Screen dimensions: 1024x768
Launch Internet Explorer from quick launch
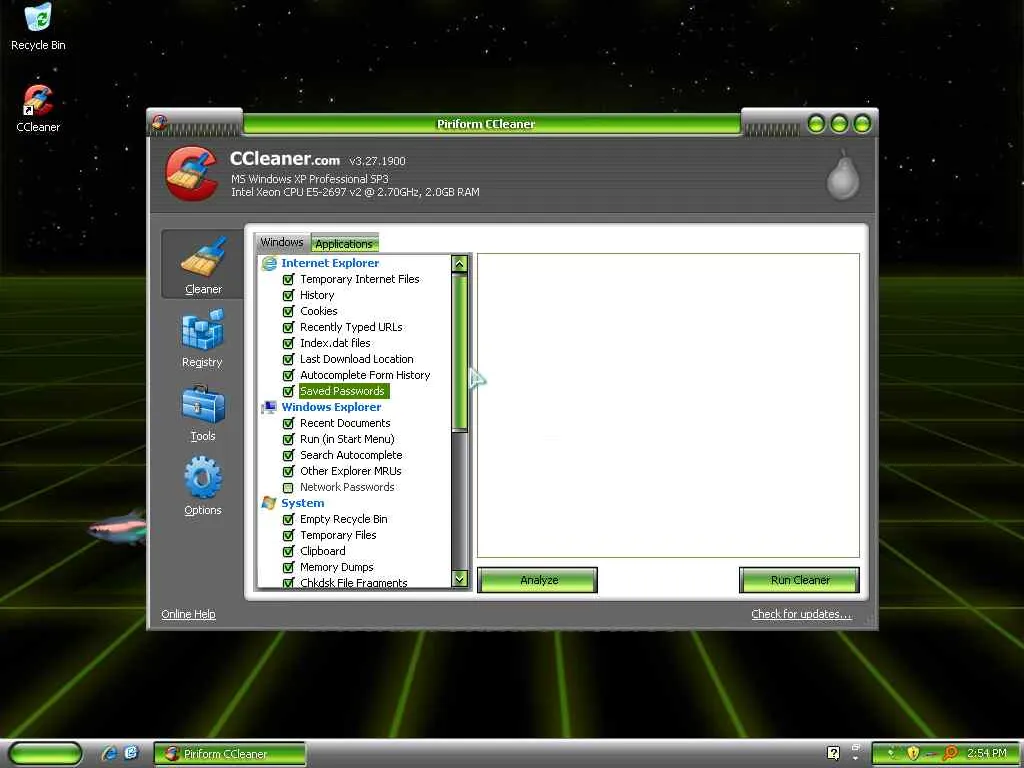(109, 753)
